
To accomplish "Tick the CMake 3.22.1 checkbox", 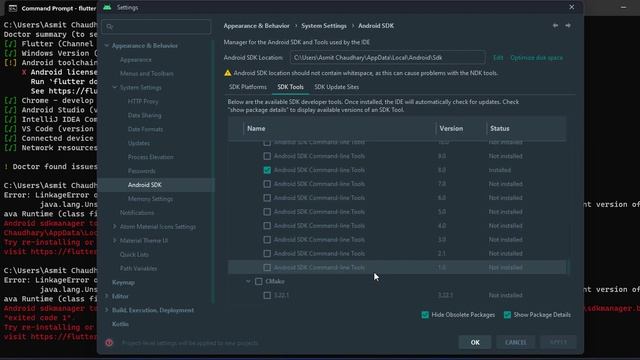I will tap(267, 295).
